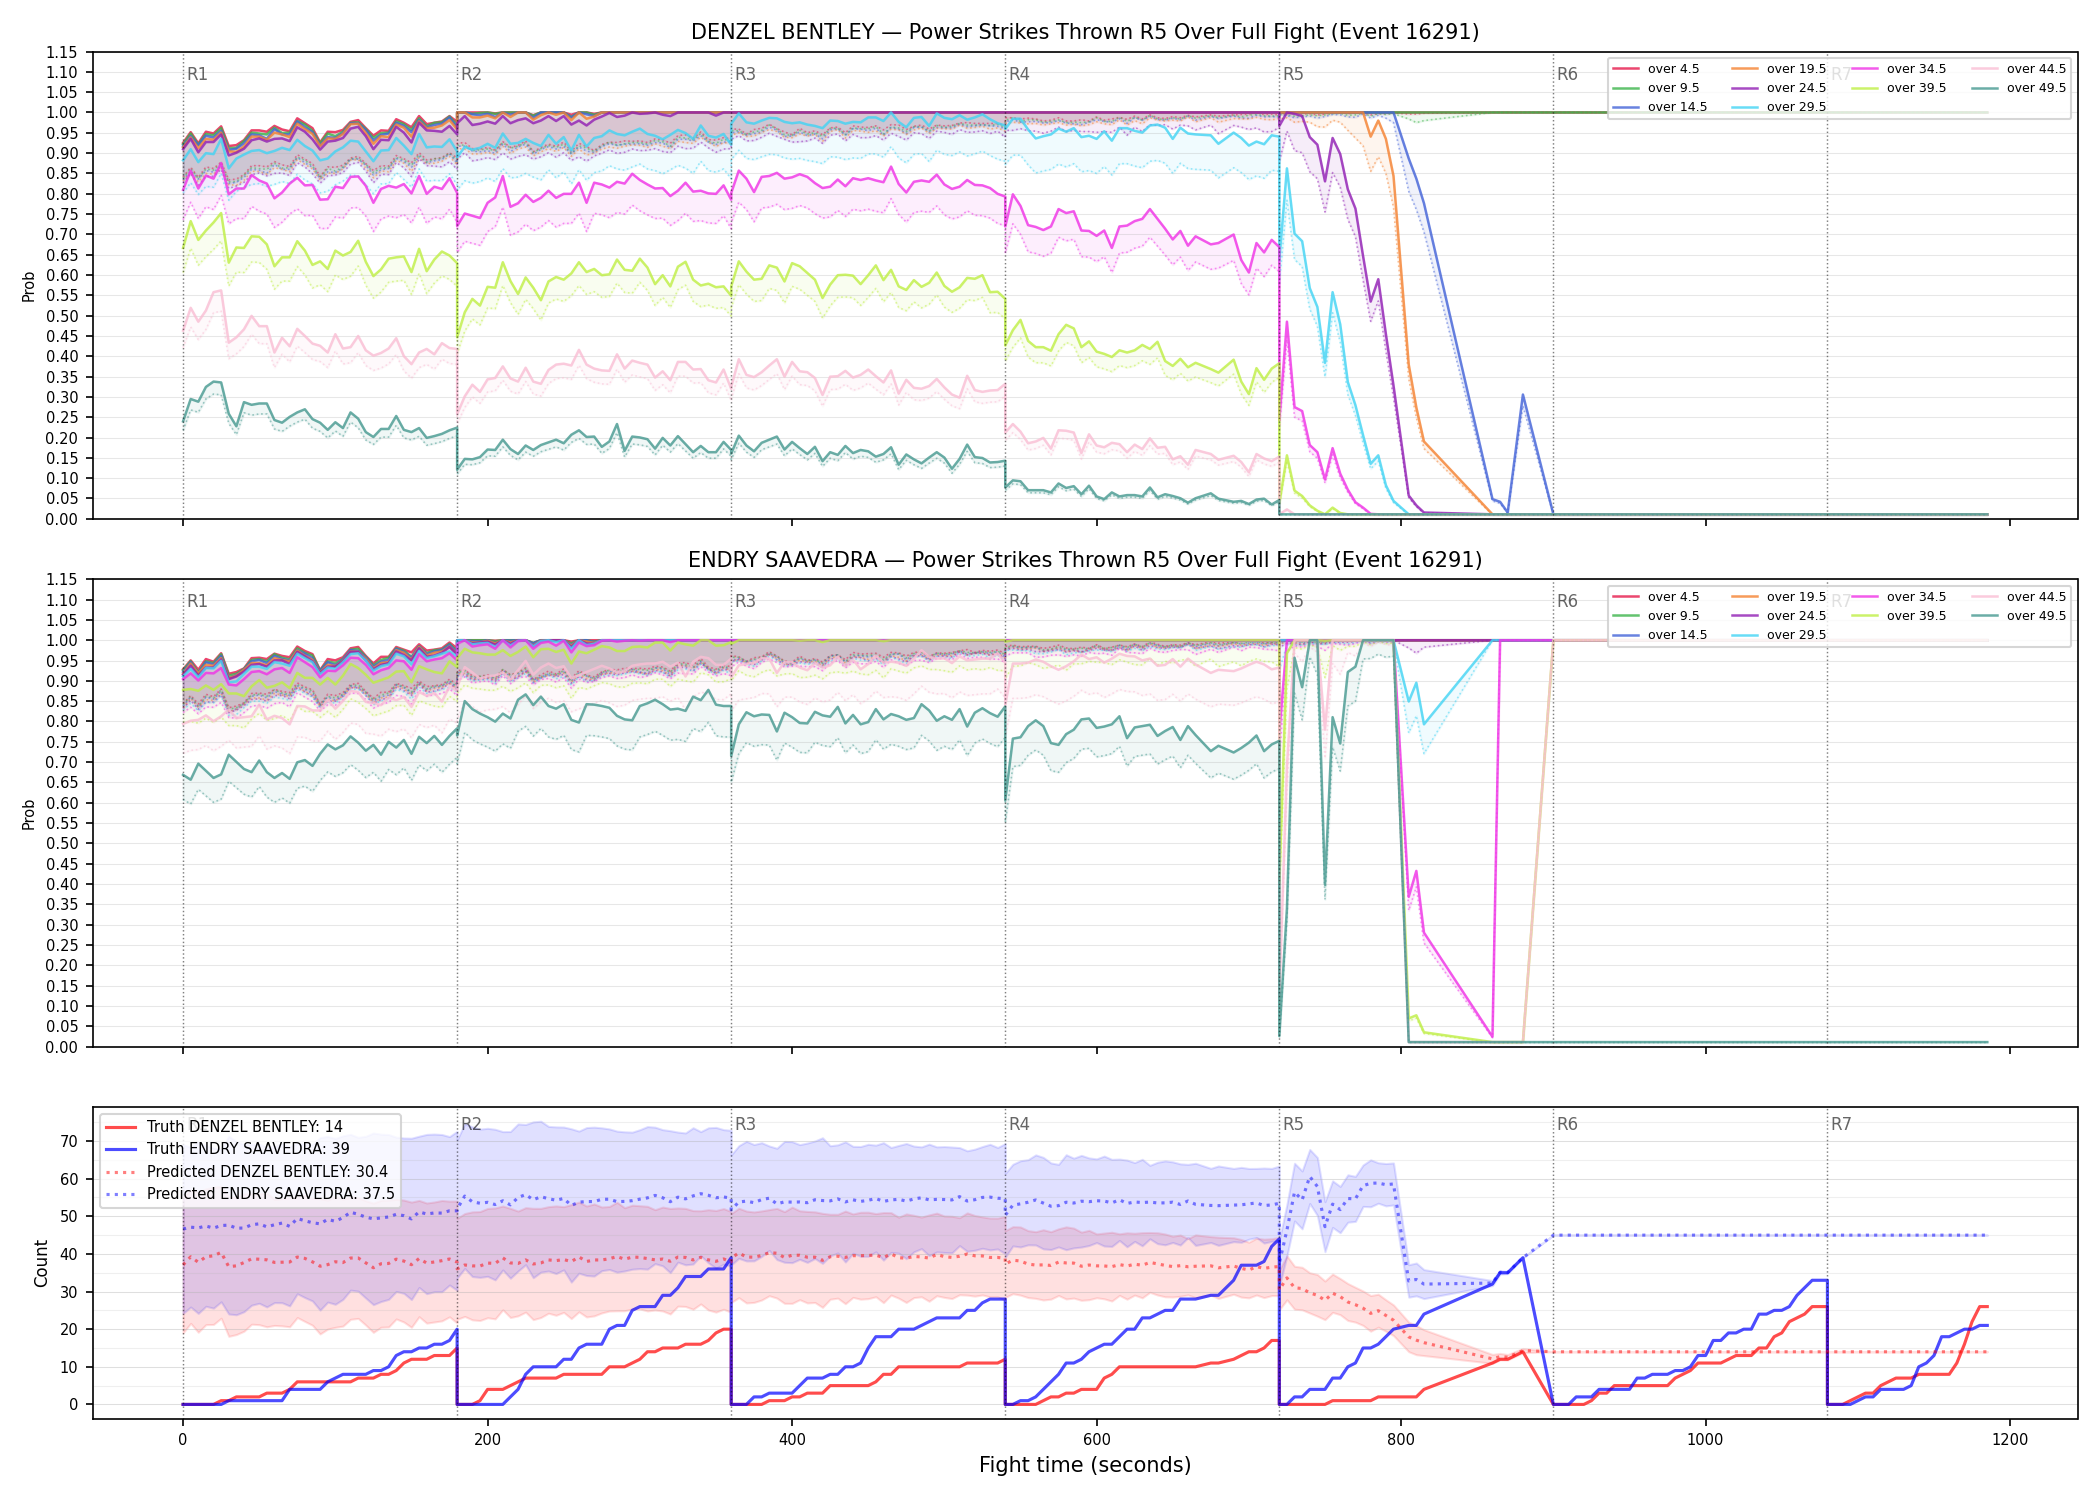Click the R1 round label in Endry Saavedra chart

[197, 601]
